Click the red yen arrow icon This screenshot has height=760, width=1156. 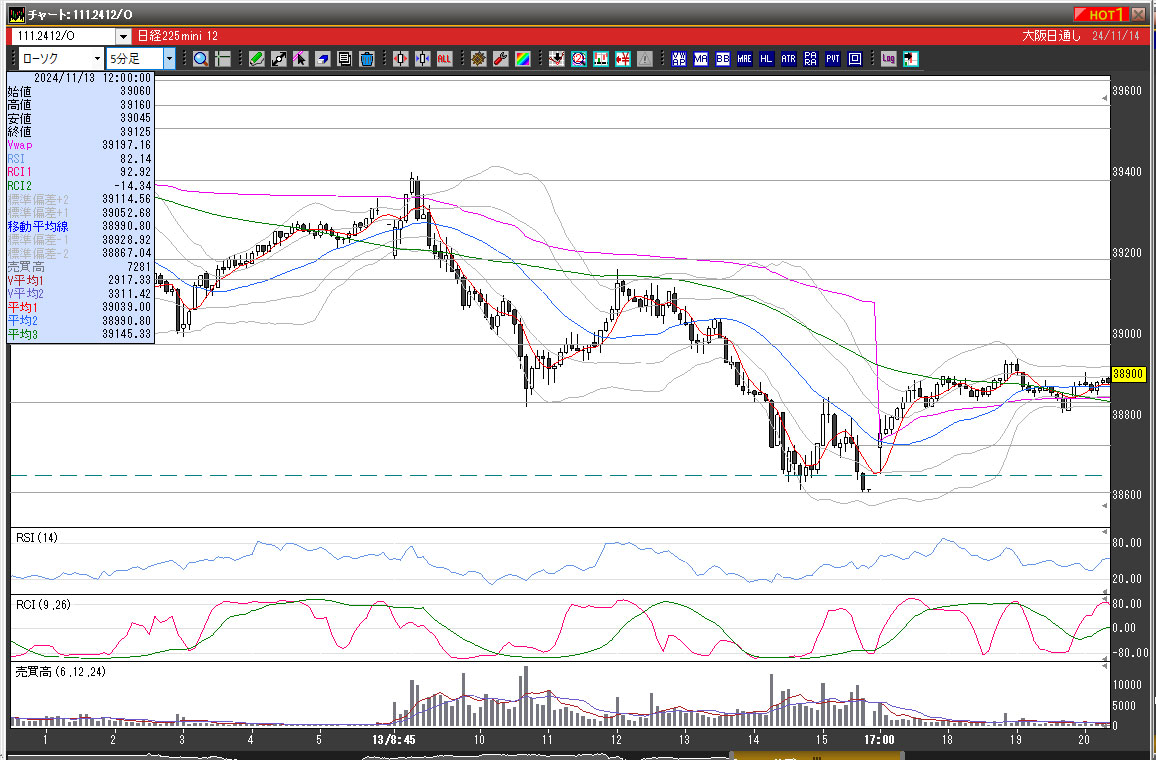click(623, 59)
